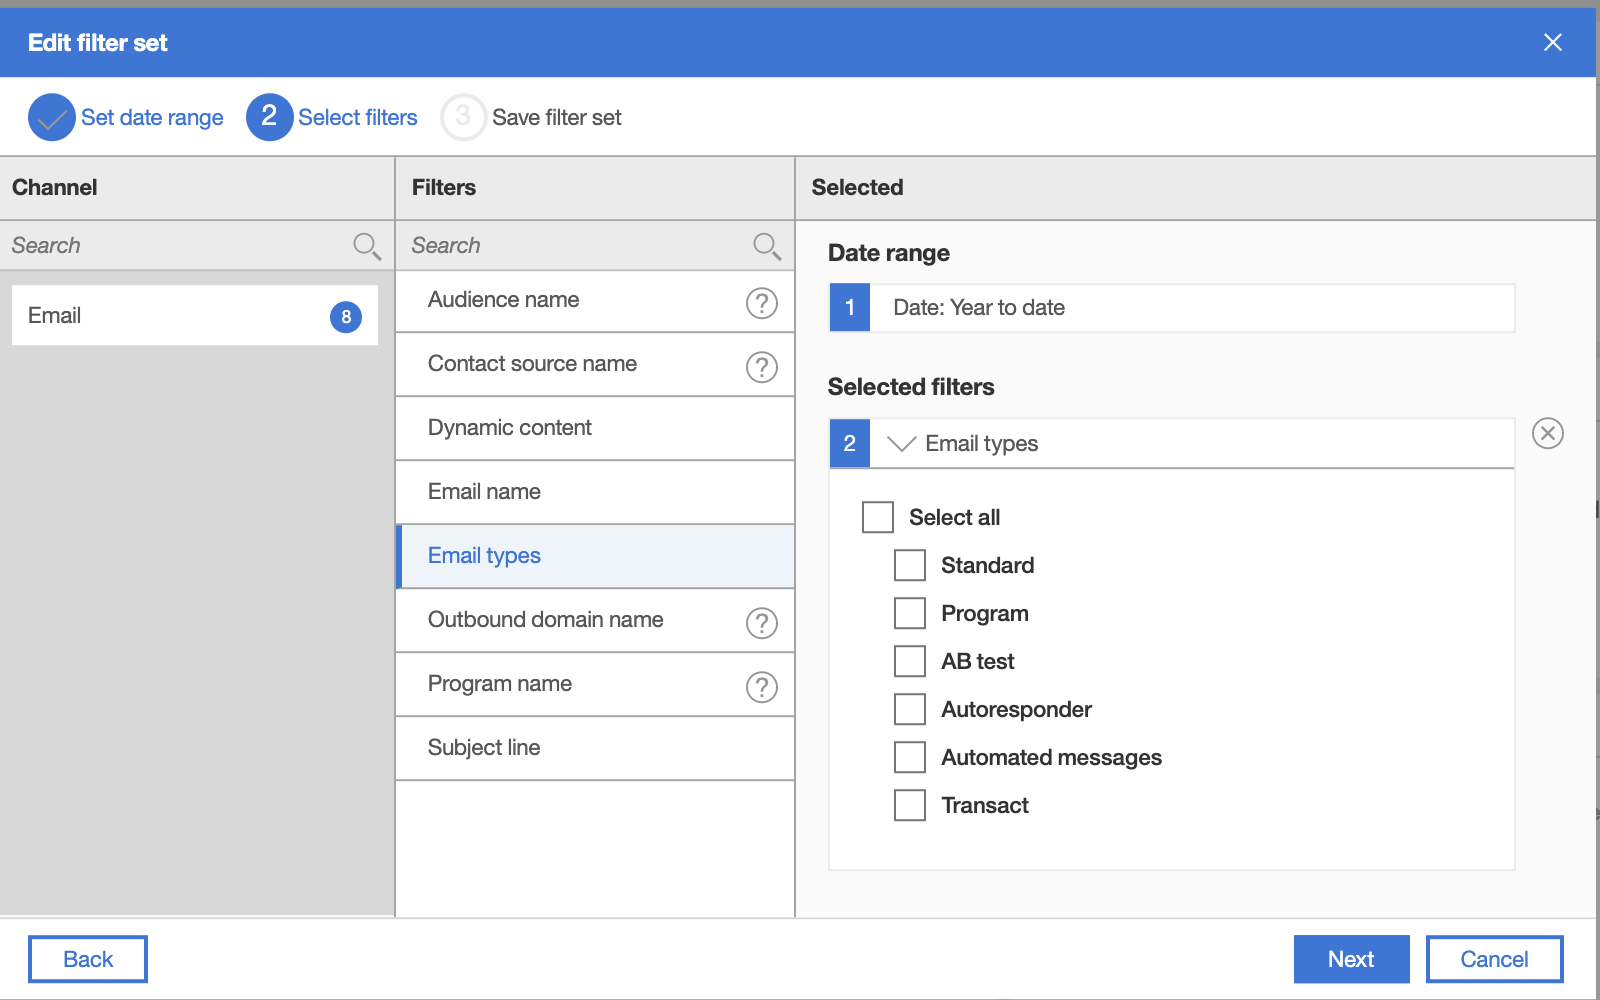
Task: Click the Back button
Action: pos(88,959)
